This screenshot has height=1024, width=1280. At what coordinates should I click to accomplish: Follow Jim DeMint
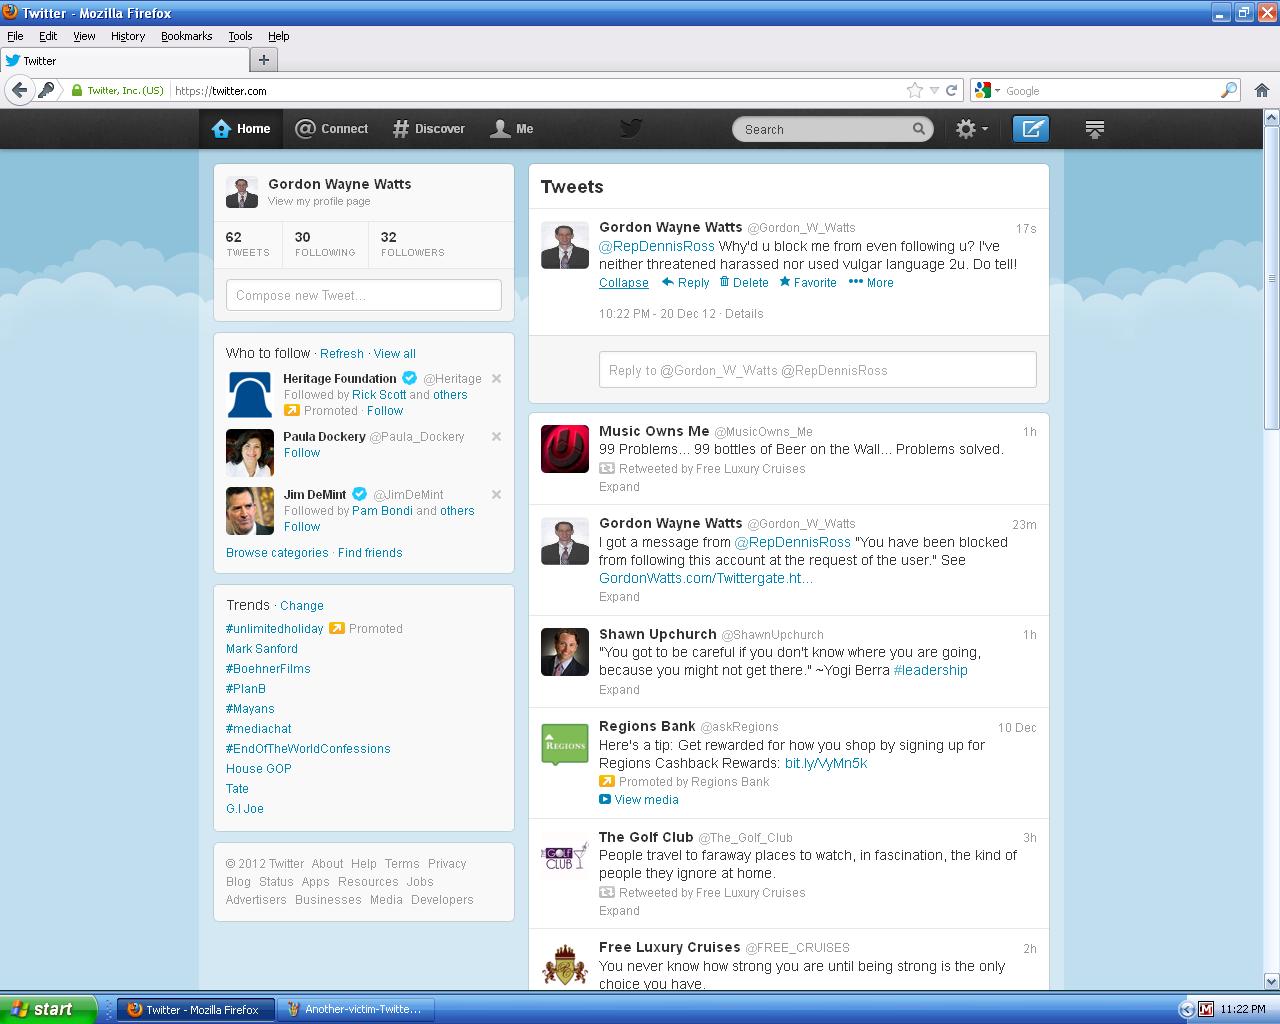point(302,527)
